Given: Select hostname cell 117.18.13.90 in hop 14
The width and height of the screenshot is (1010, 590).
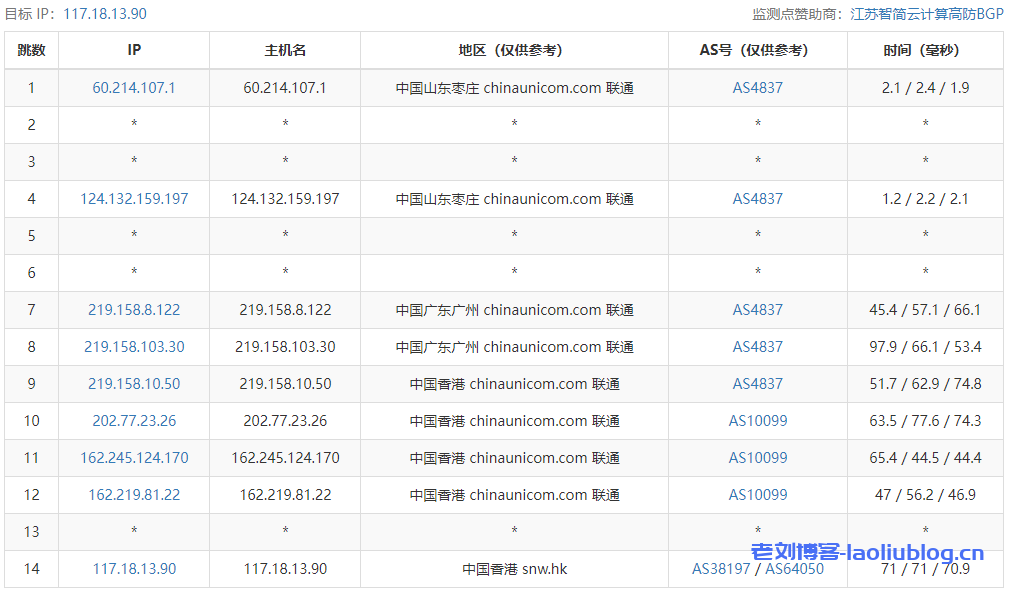Looking at the screenshot, I should pyautogui.click(x=285, y=569).
